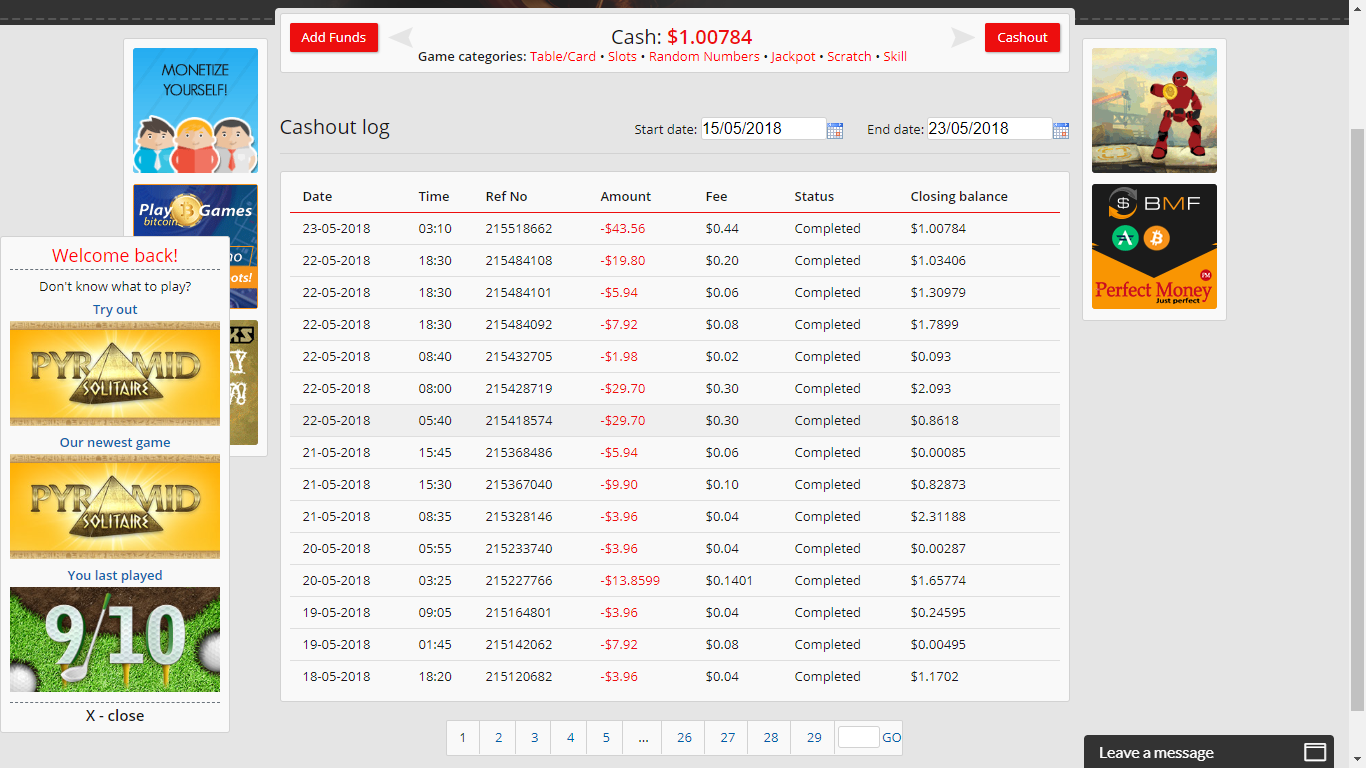Expand the Leave a message chat window icon

[x=1315, y=752]
